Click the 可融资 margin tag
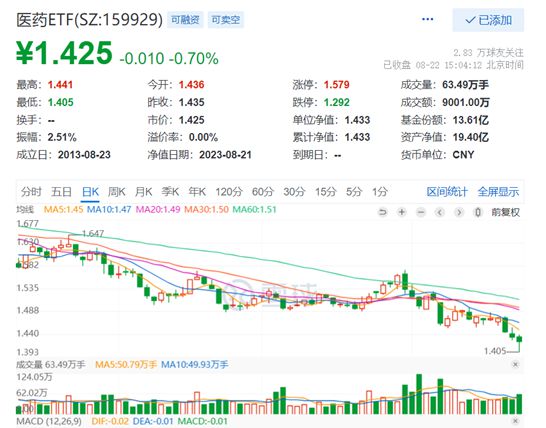 [185, 20]
